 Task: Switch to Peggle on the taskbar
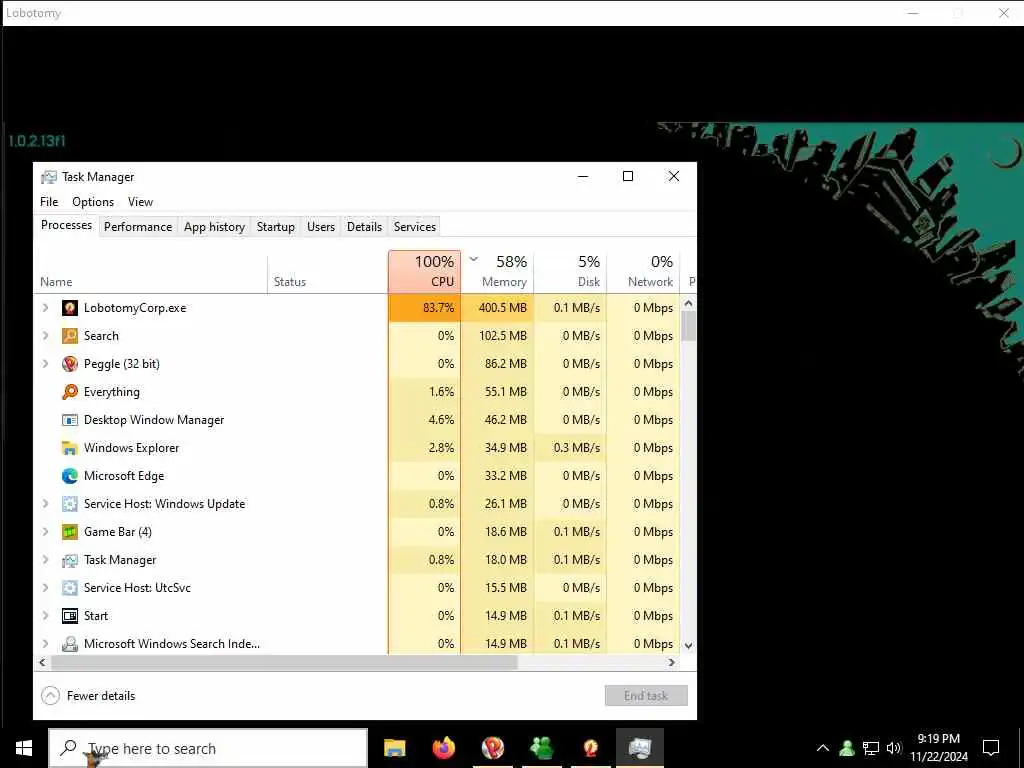pyautogui.click(x=492, y=748)
